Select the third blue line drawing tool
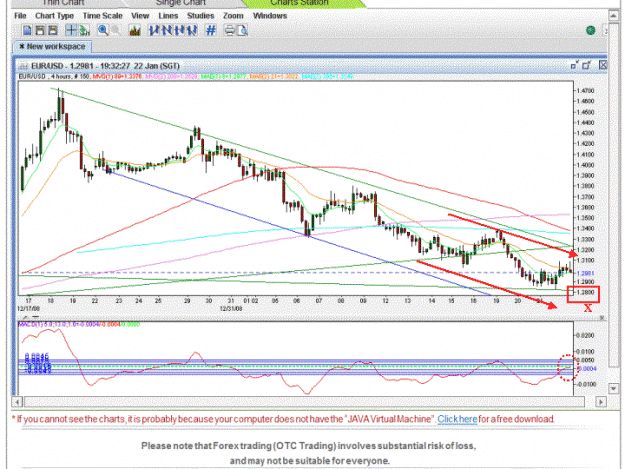The height and width of the screenshot is (469, 625). [x=180, y=31]
